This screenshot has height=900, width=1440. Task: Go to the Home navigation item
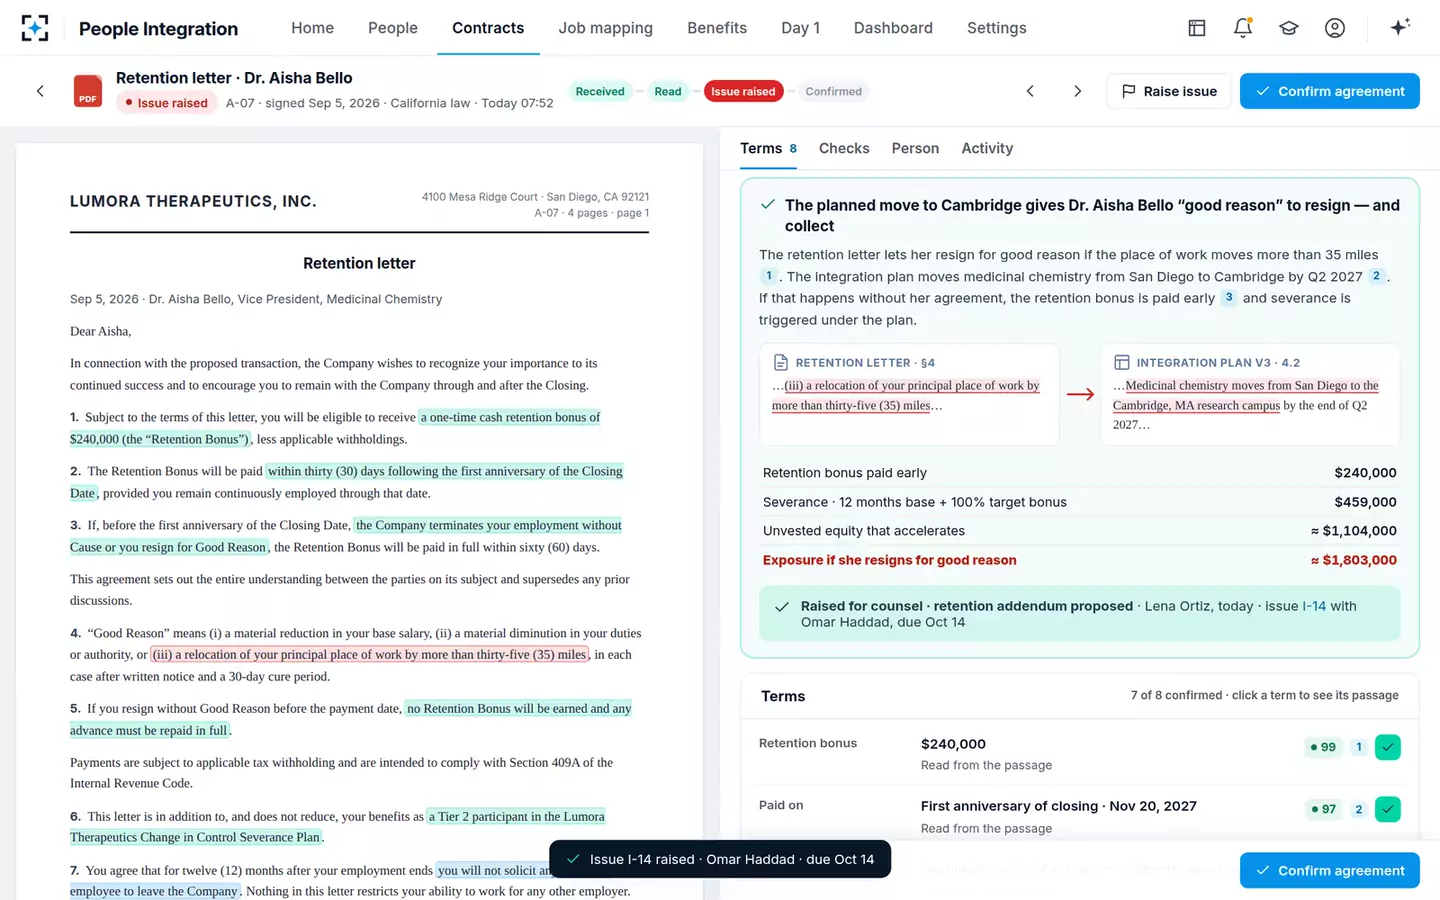point(312,28)
